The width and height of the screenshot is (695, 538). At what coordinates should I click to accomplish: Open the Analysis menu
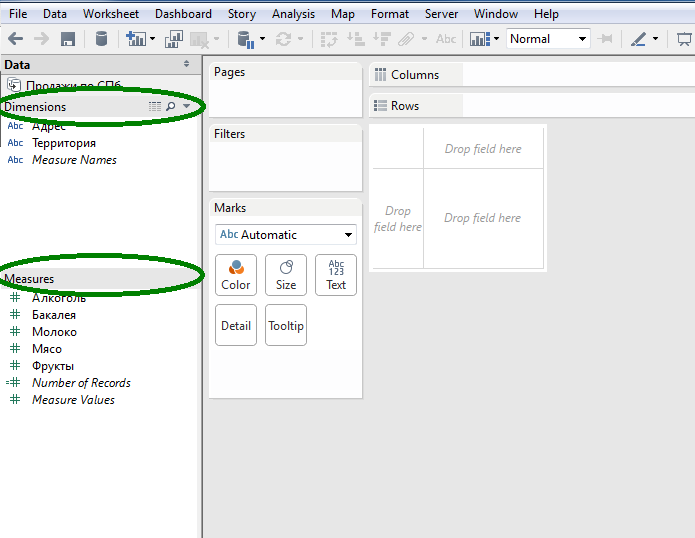tap(293, 14)
